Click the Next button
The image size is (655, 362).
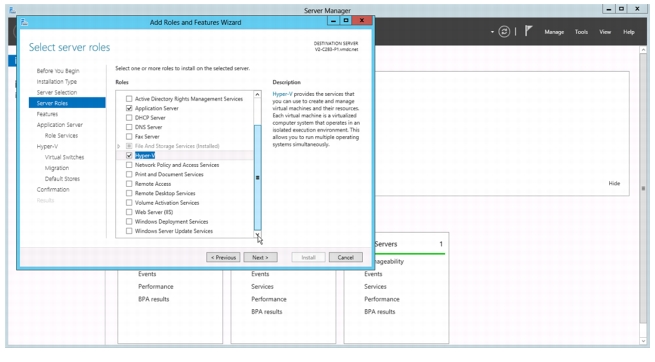260,257
